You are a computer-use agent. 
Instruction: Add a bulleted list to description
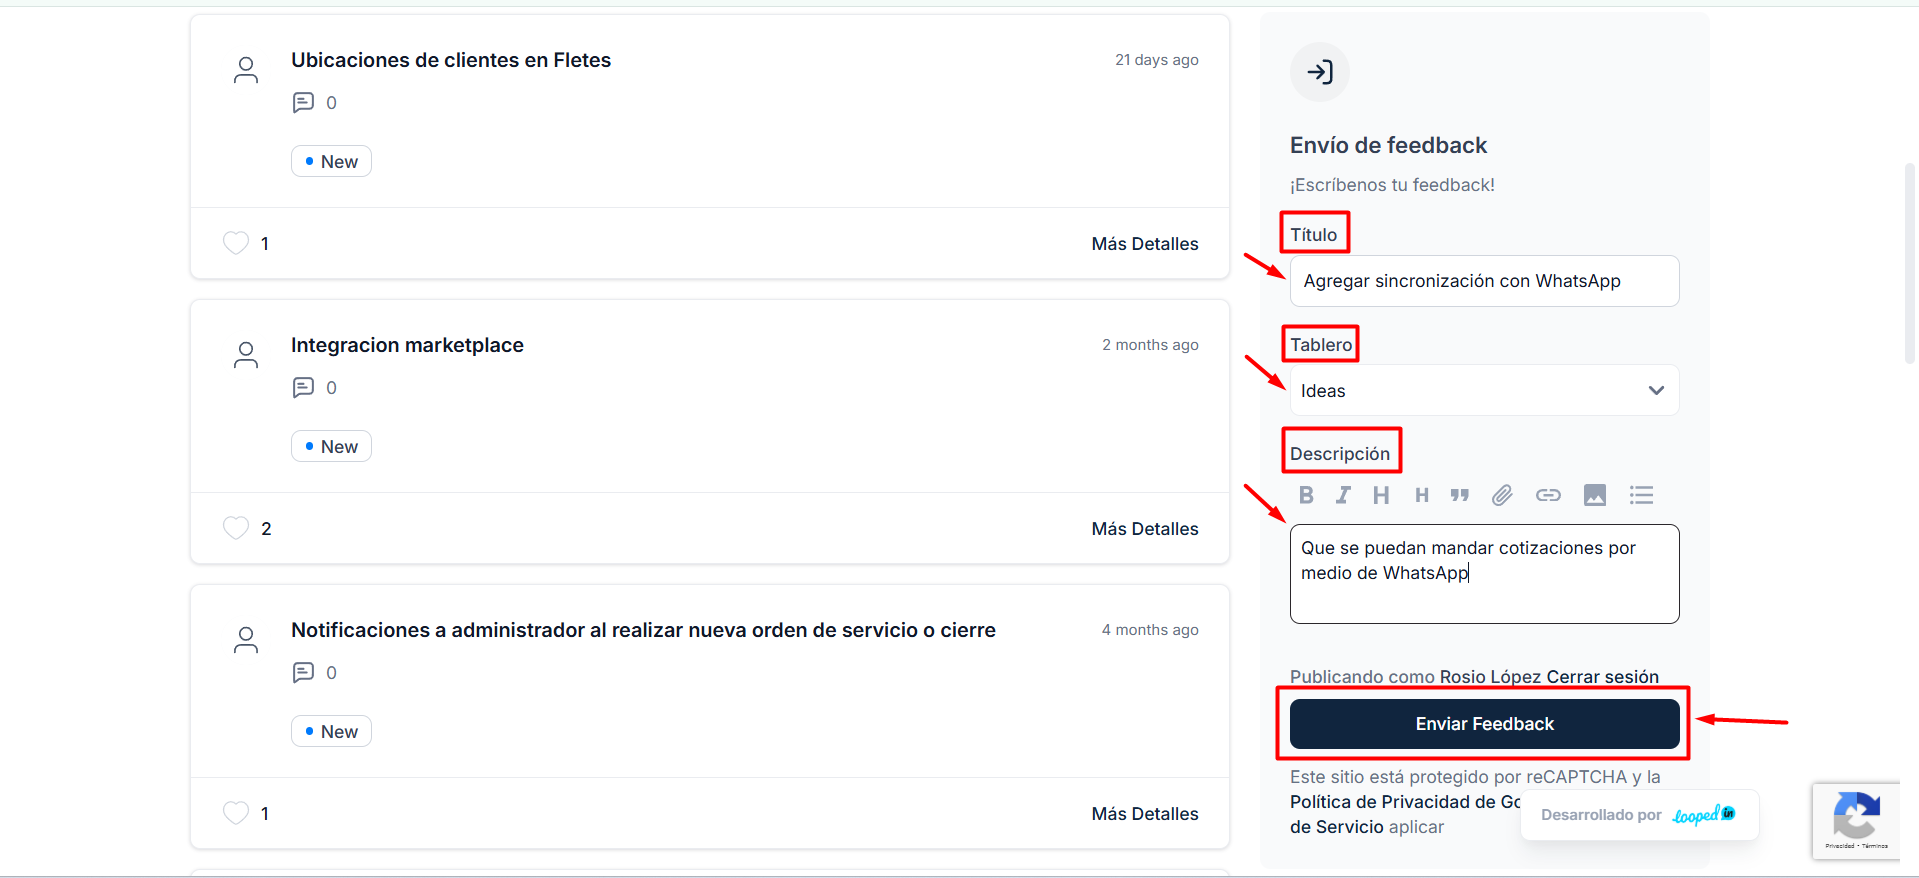tap(1641, 495)
